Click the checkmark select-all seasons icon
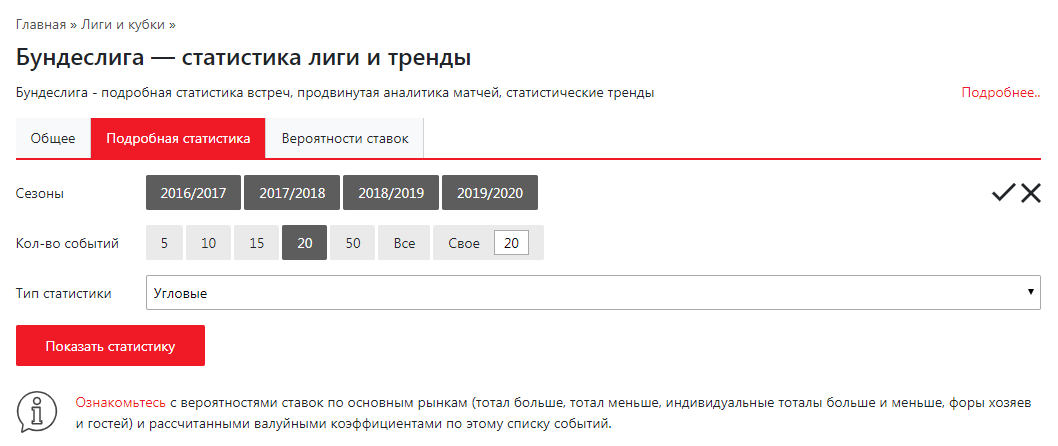 [x=1003, y=193]
